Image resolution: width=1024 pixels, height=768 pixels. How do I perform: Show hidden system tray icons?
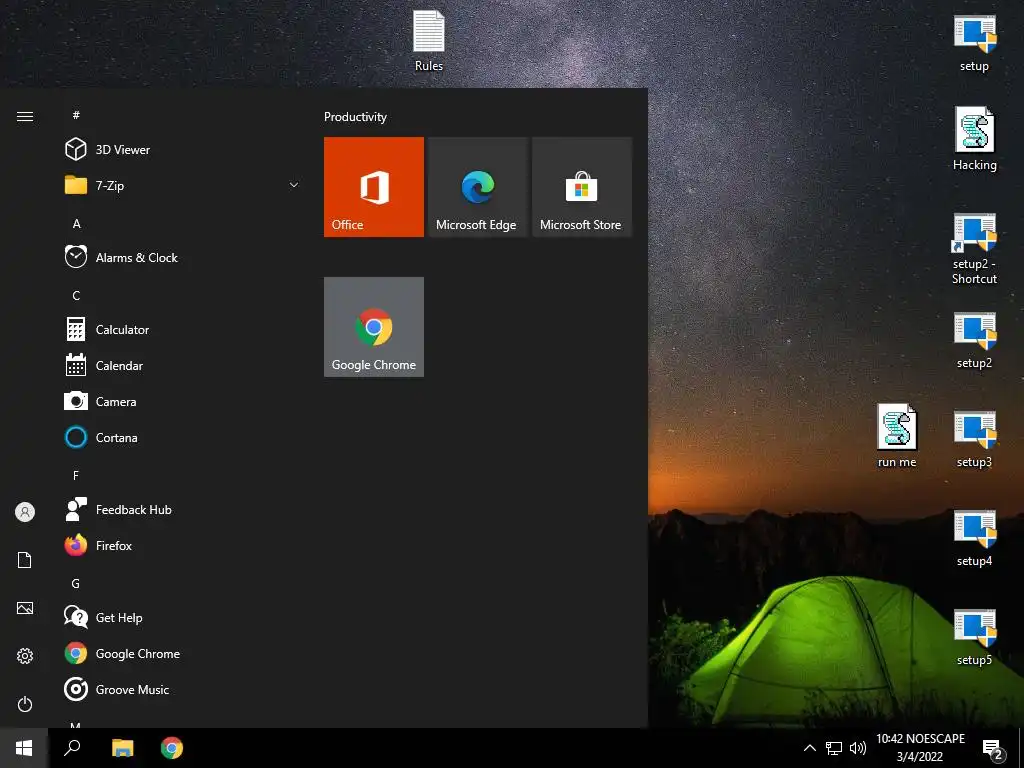(809, 748)
